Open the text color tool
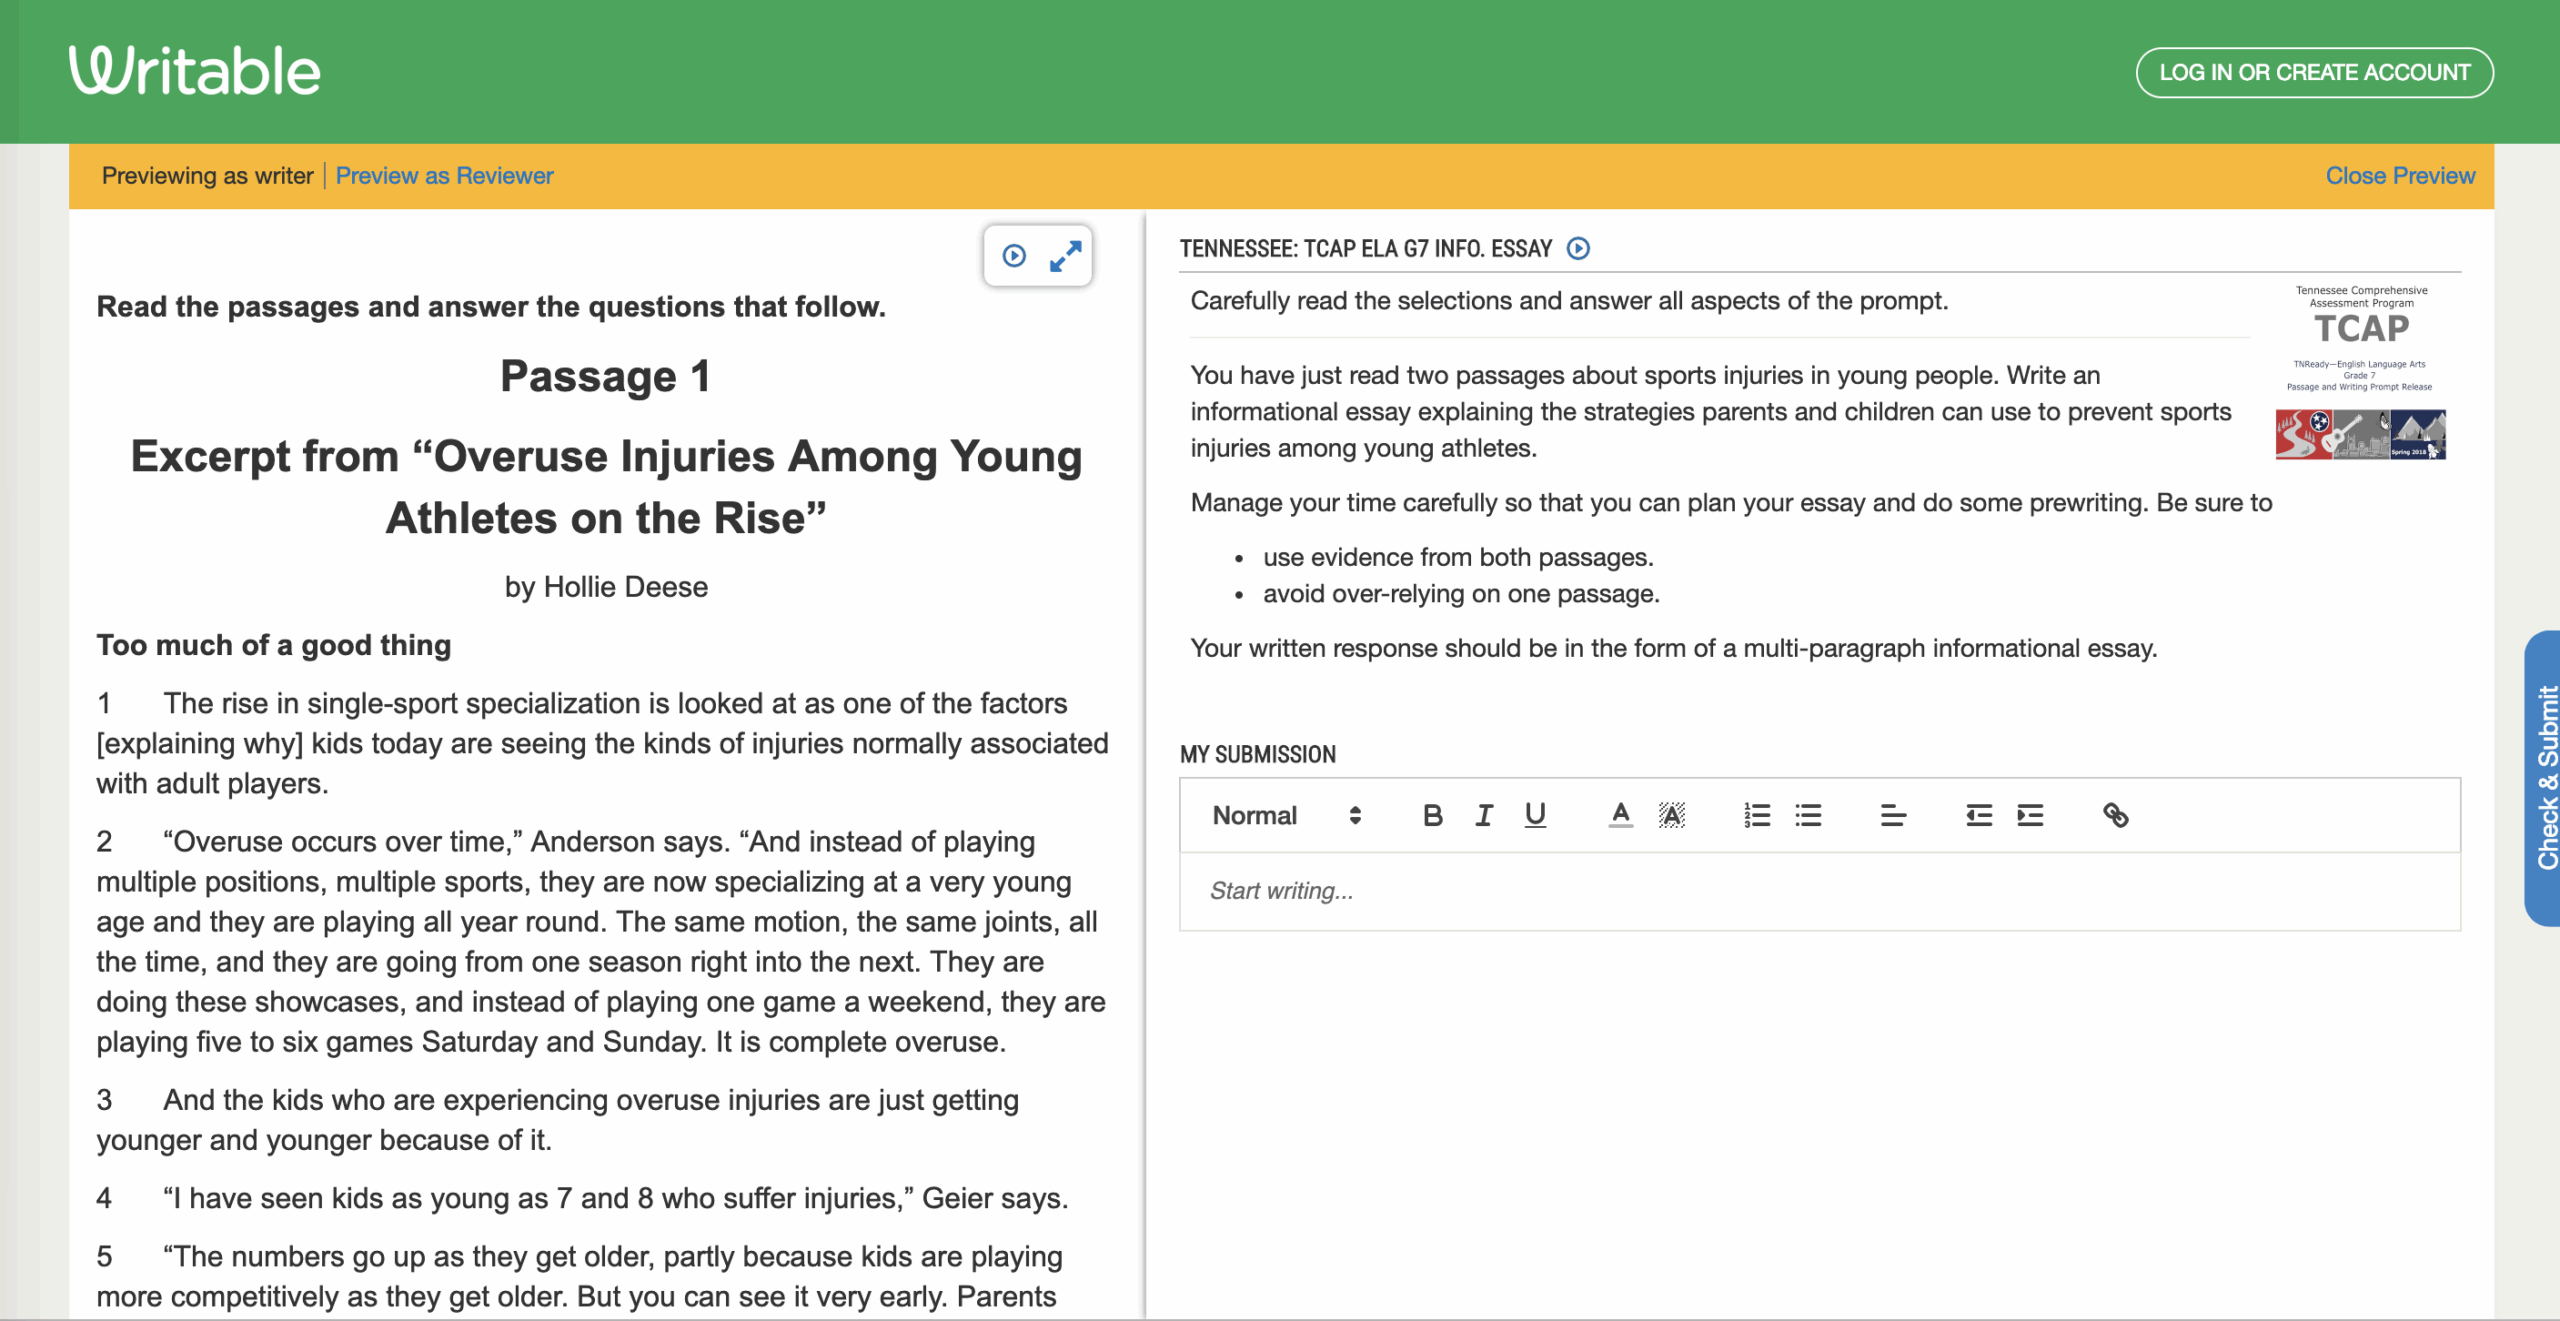The height and width of the screenshot is (1321, 2560). click(x=1620, y=816)
